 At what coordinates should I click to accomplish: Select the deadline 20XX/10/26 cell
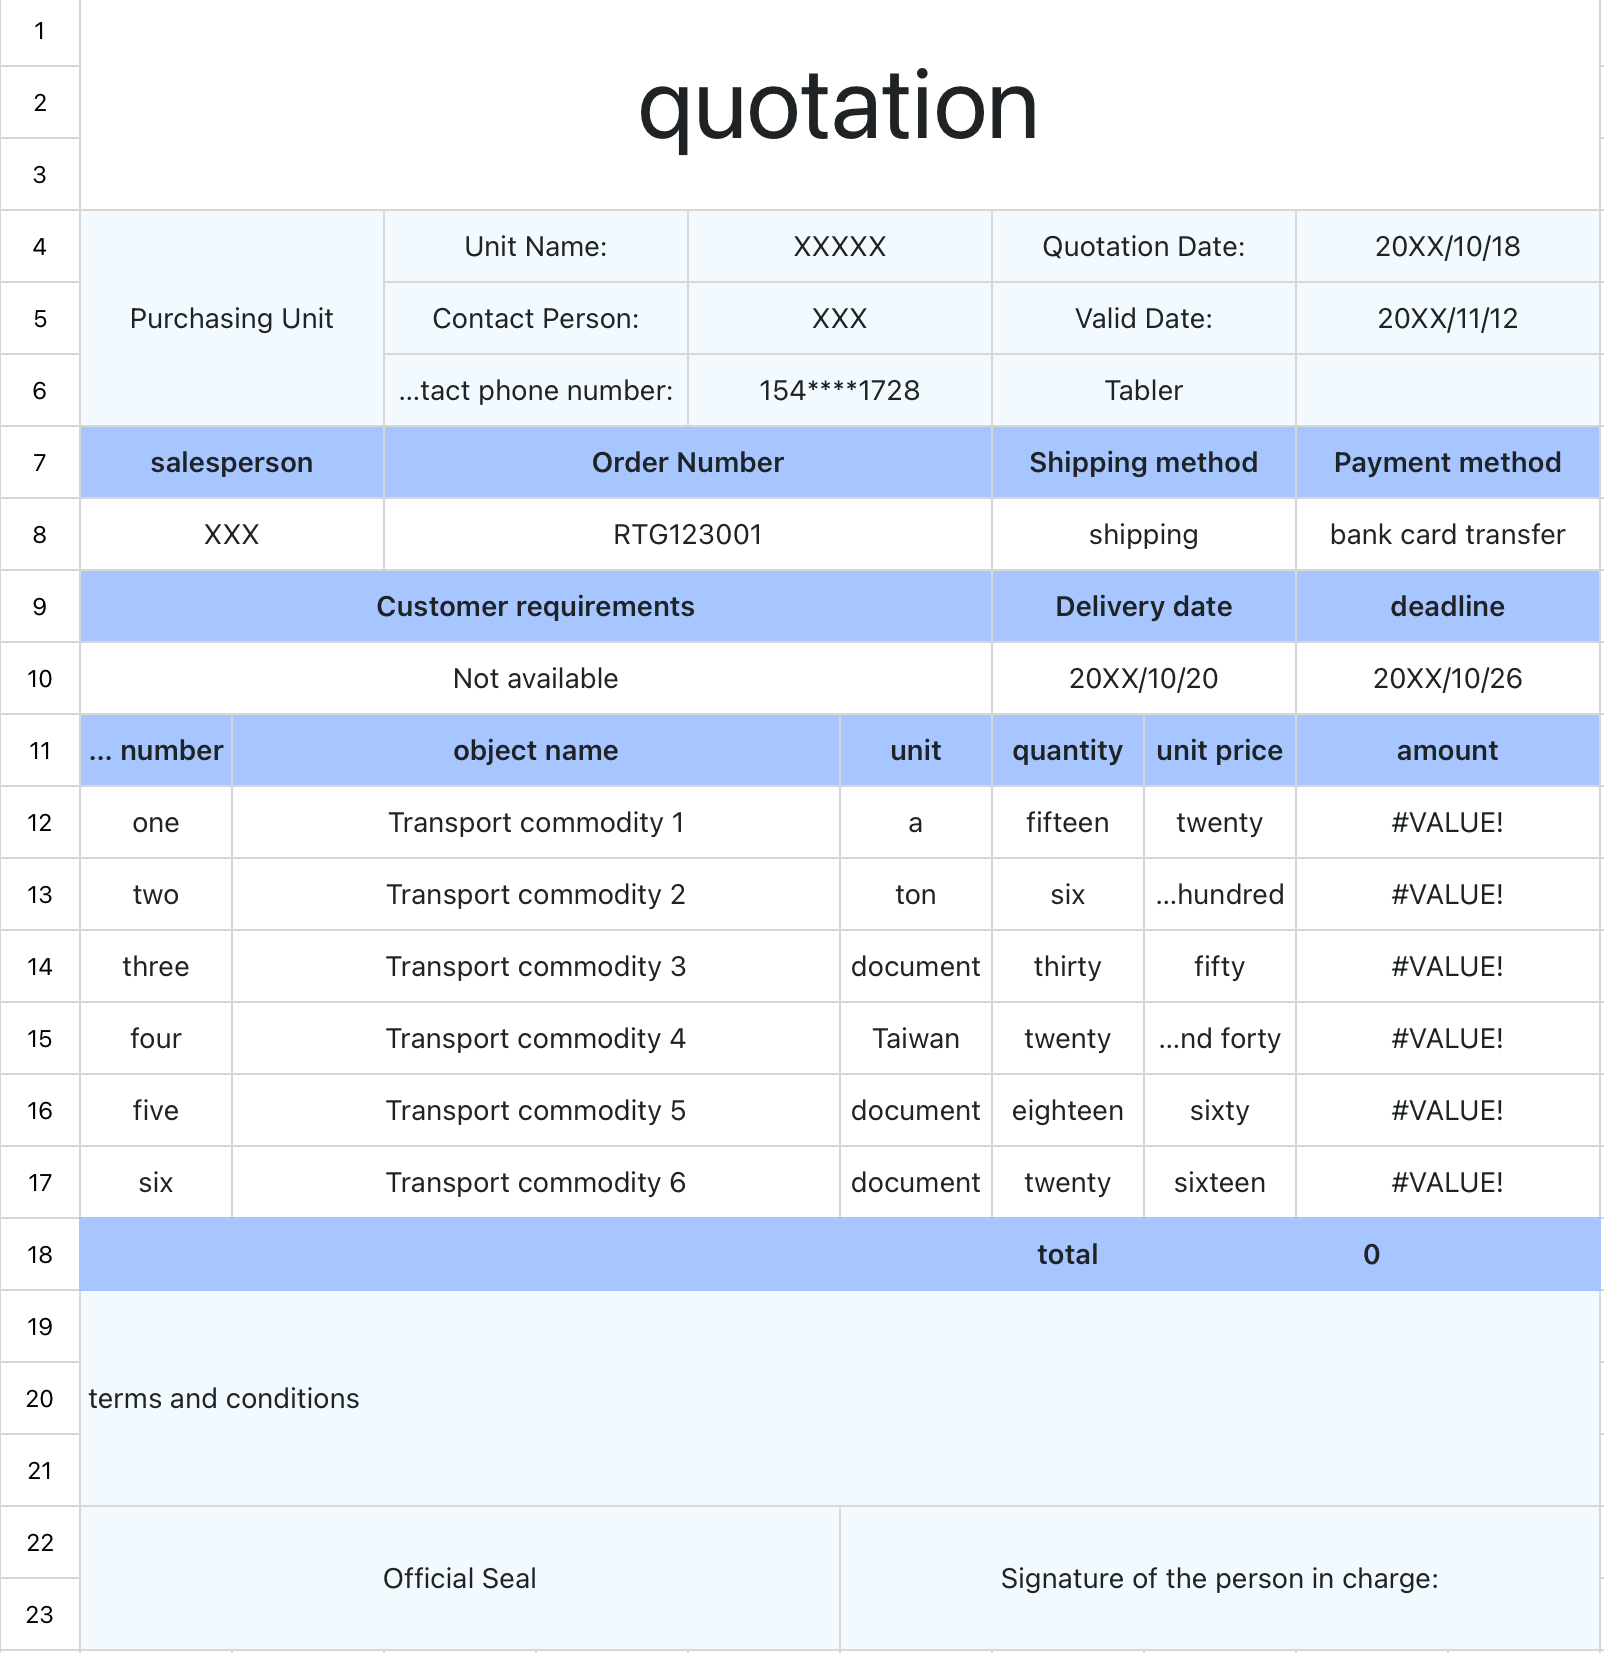point(1448,678)
